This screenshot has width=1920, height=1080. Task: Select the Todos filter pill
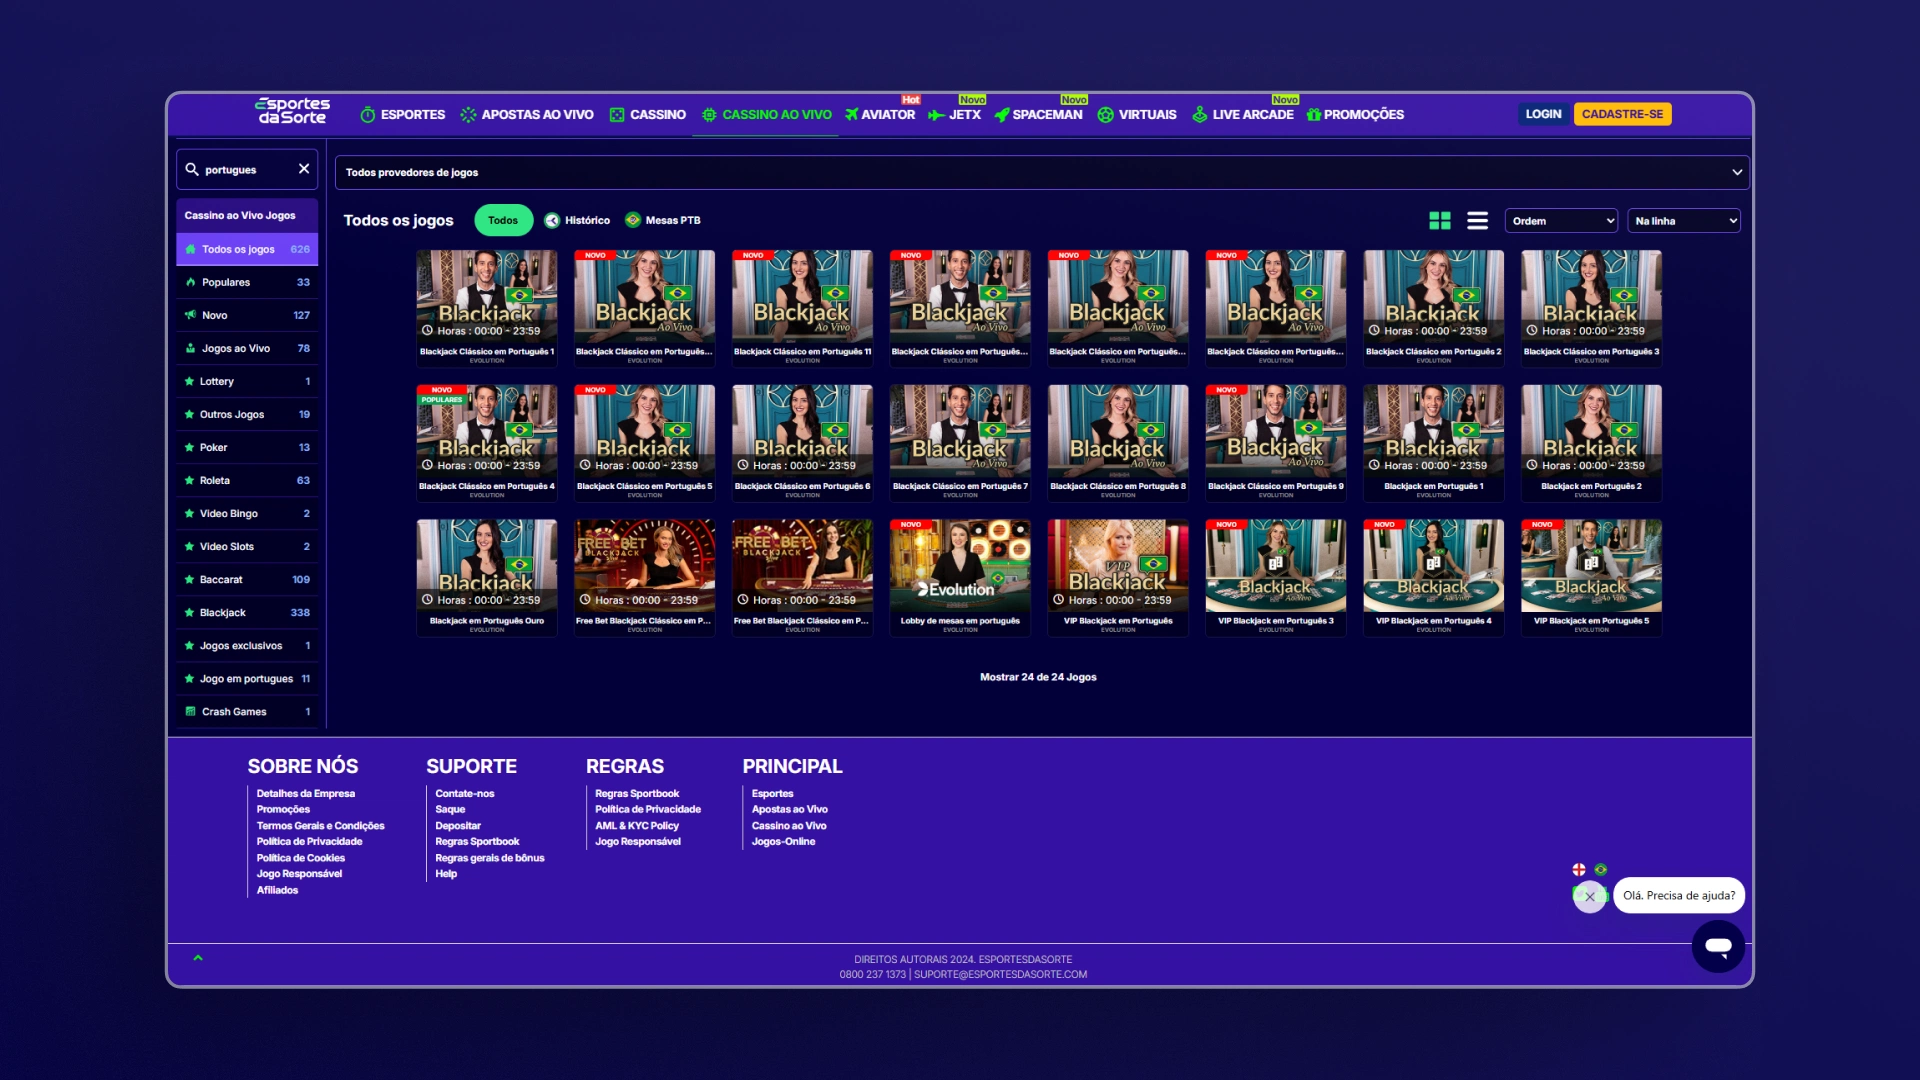point(503,220)
